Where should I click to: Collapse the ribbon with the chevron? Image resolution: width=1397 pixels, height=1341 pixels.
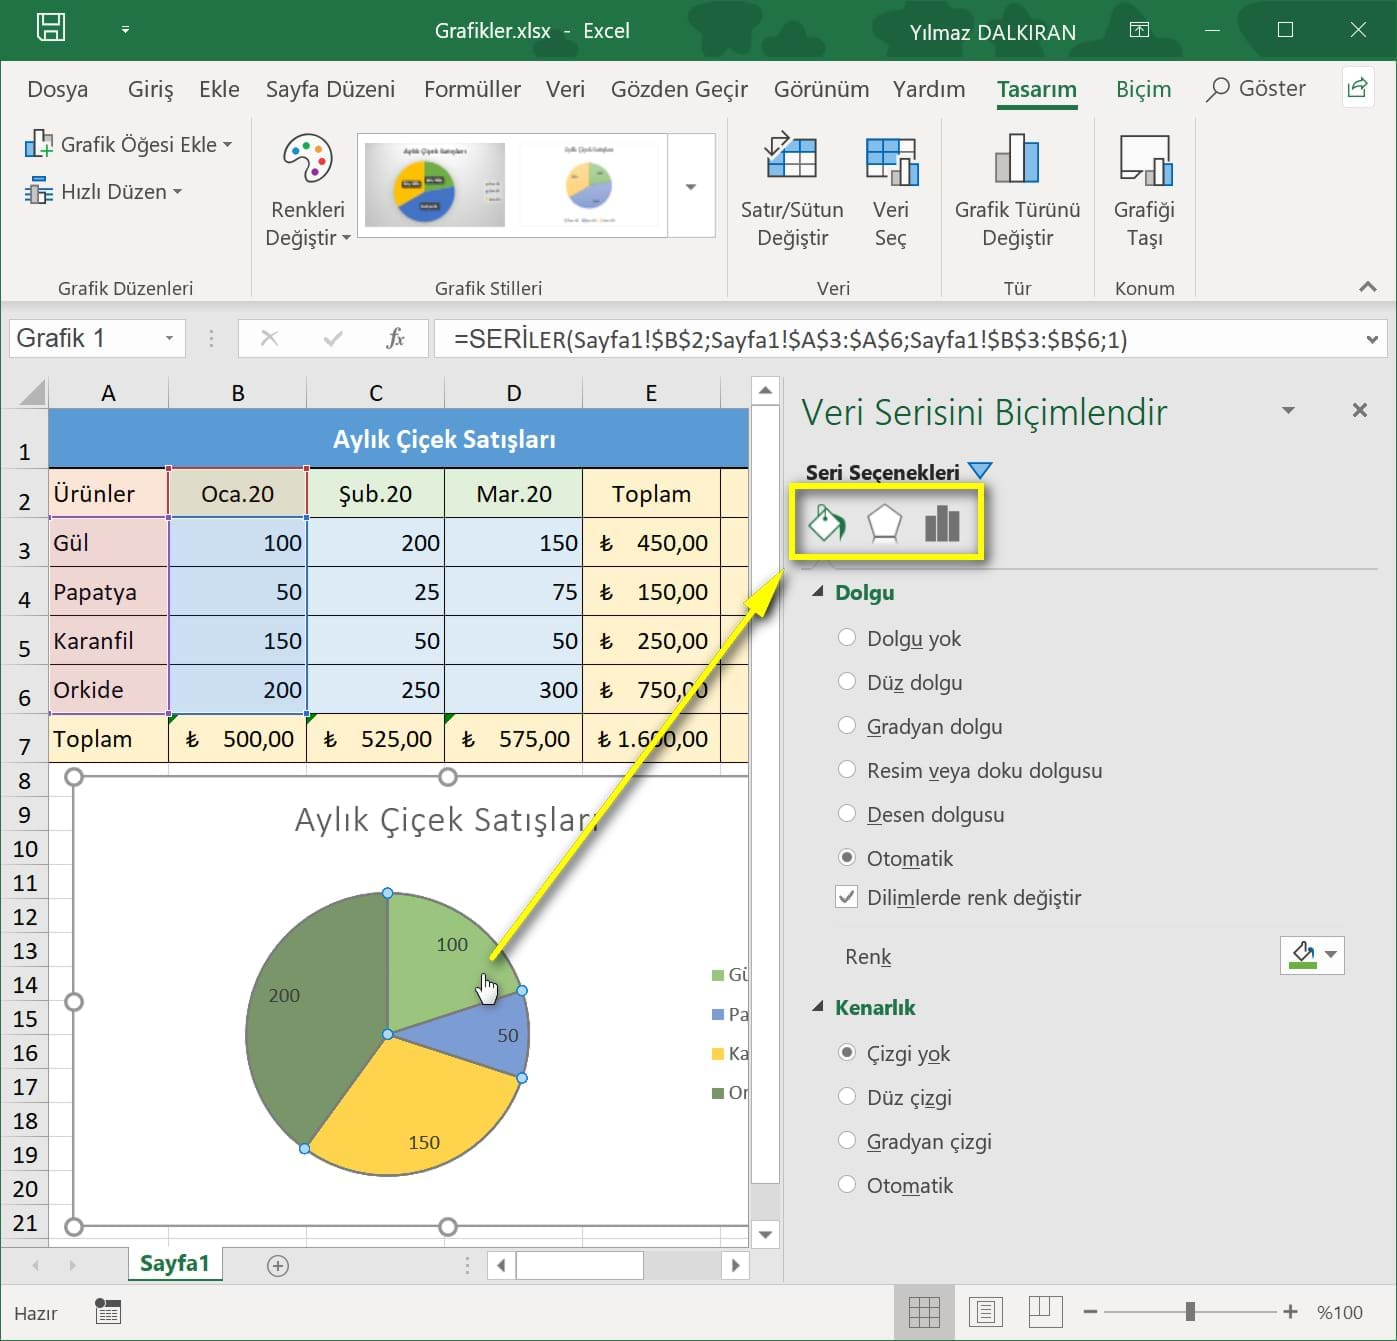(1367, 287)
